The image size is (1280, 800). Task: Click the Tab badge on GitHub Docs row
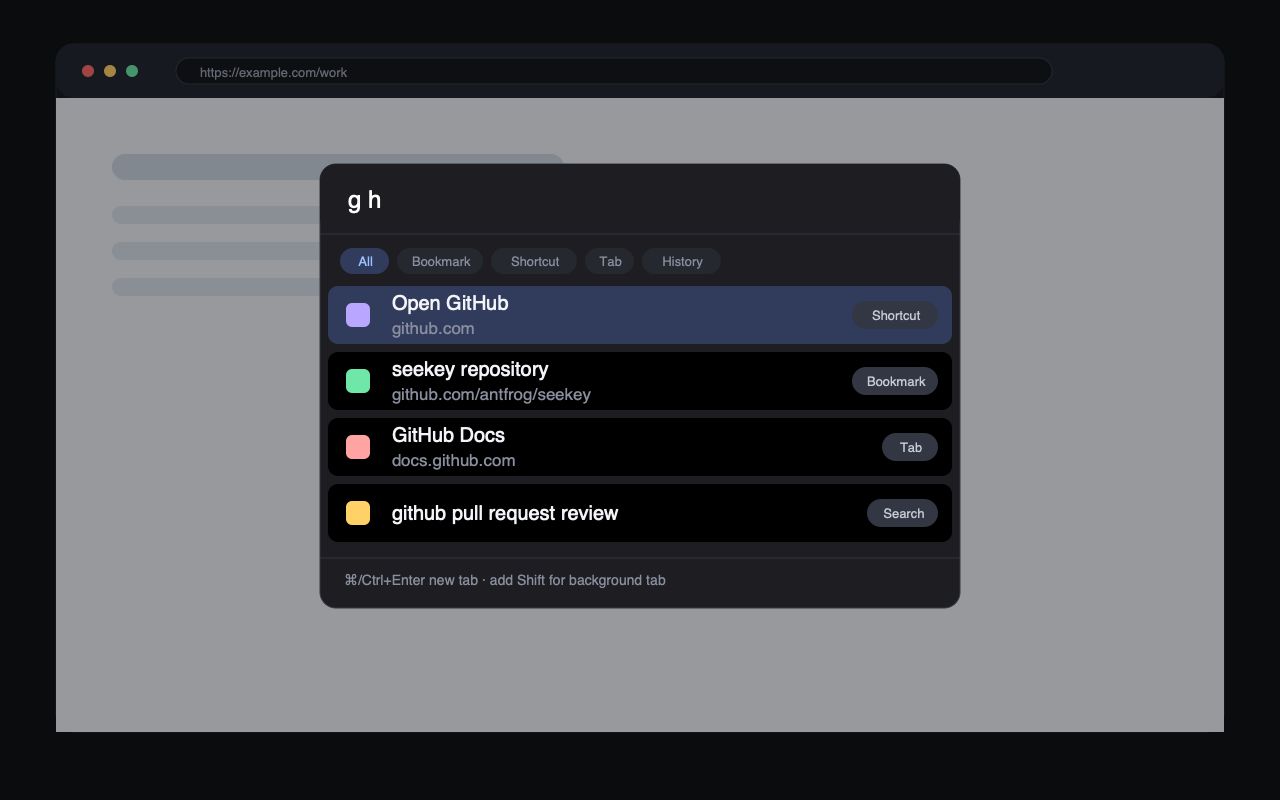(x=910, y=447)
